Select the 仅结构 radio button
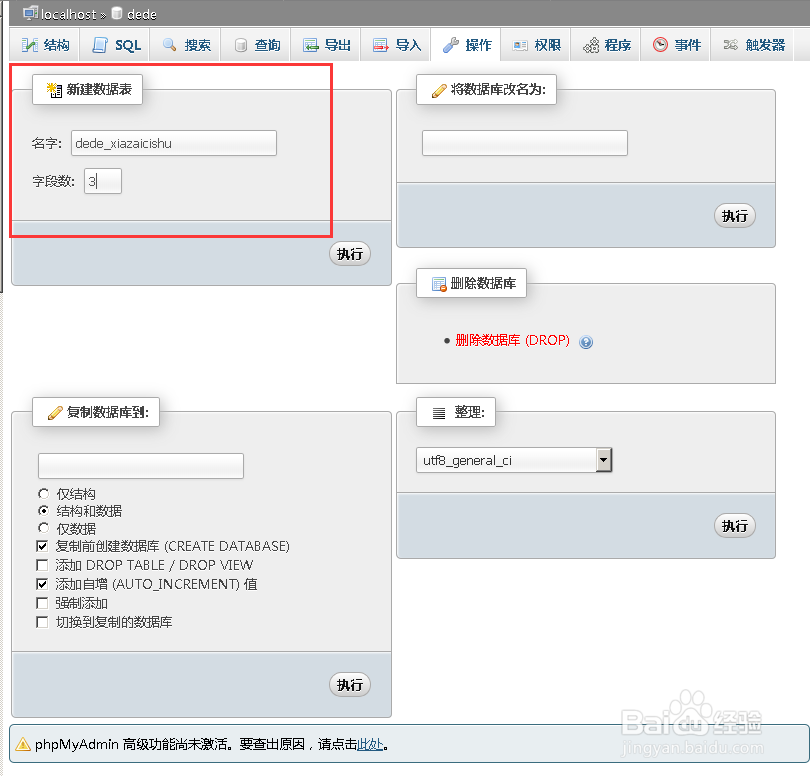Viewport: 810px width, 776px height. (x=42, y=493)
